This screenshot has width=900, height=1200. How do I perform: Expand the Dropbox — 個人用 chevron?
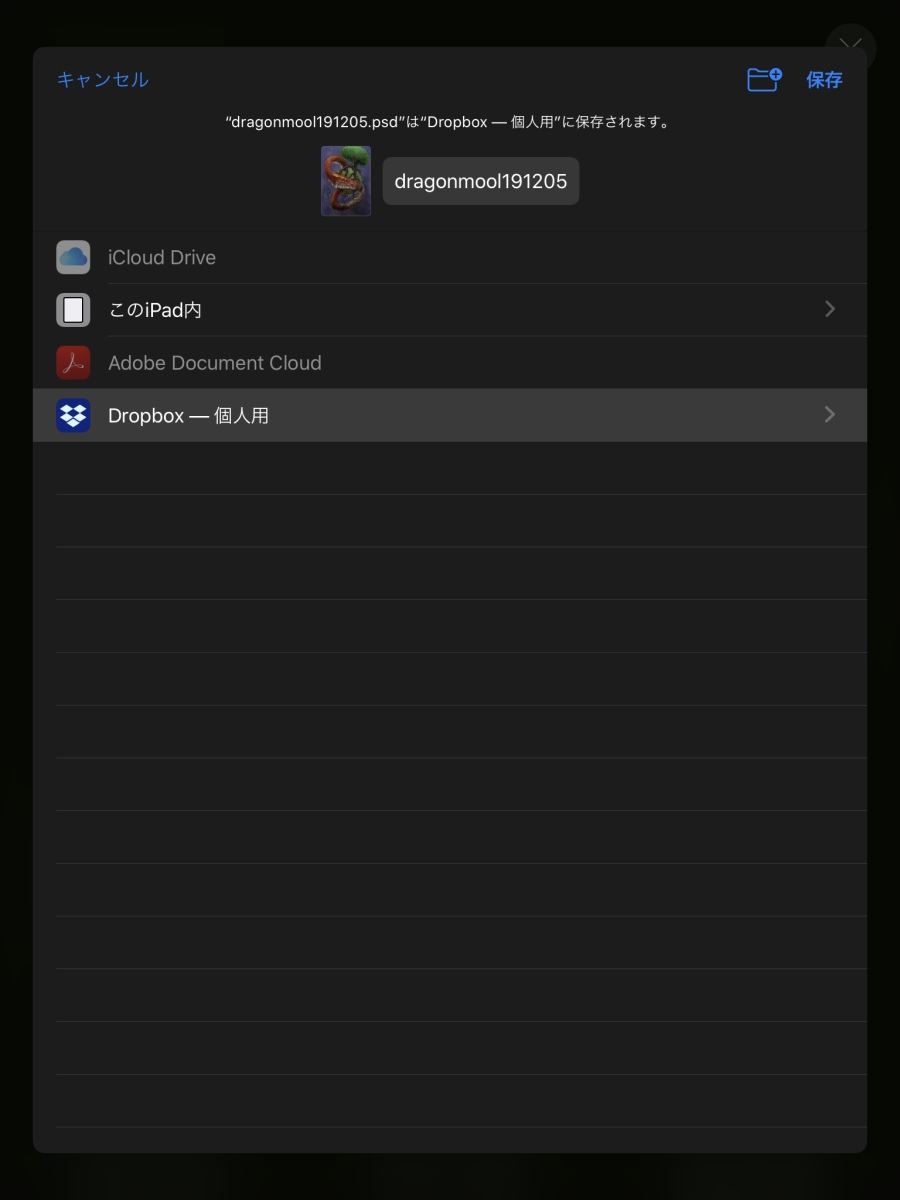[829, 415]
